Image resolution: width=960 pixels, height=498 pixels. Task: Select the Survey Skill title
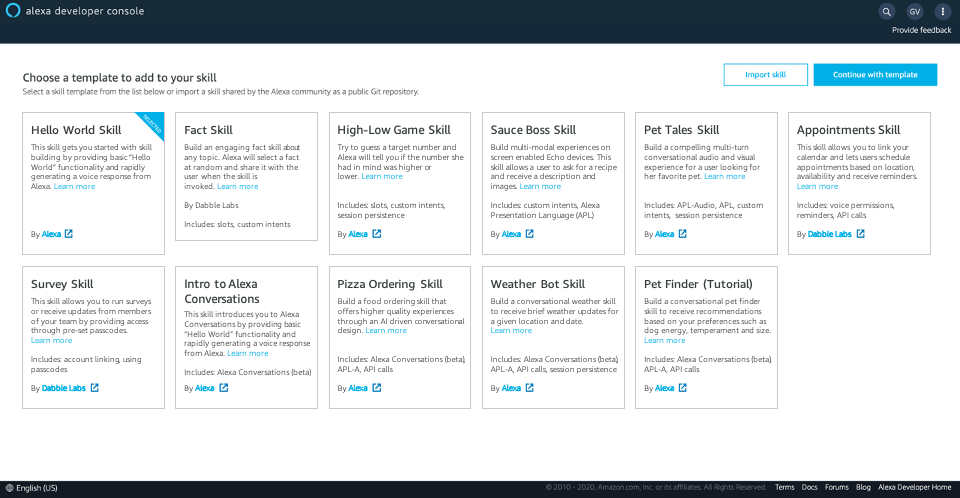tap(62, 284)
